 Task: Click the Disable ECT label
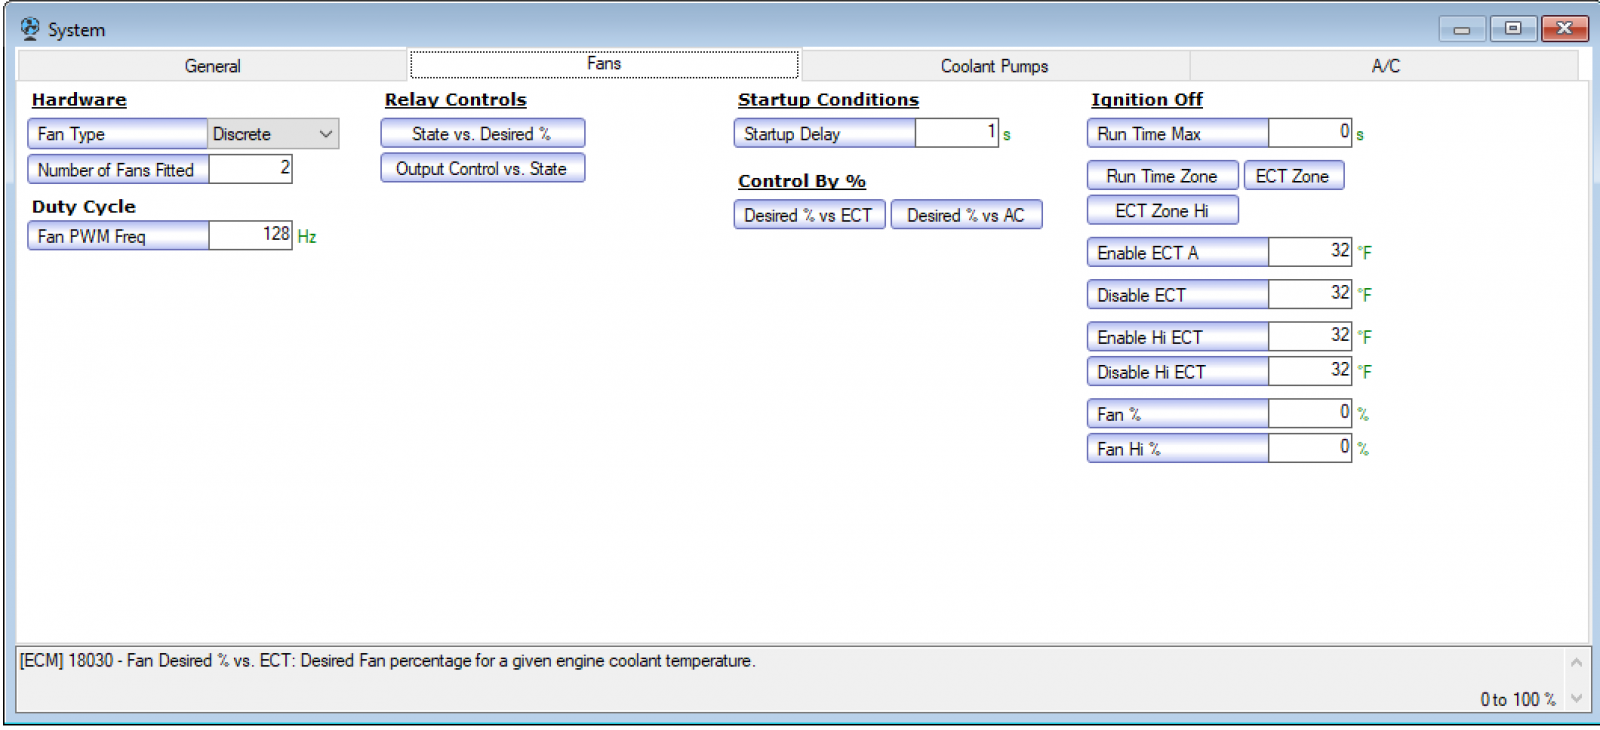pos(1177,294)
